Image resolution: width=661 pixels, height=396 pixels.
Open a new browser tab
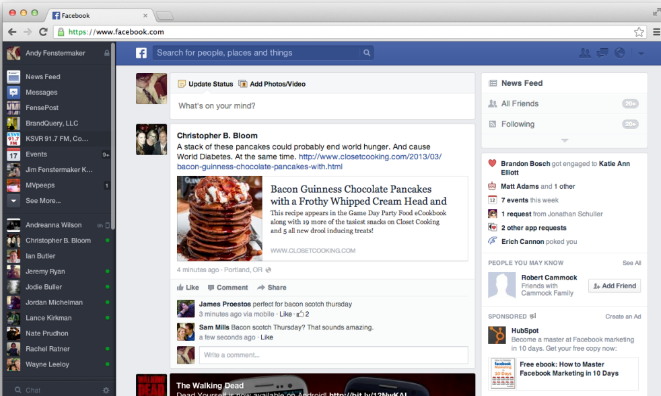point(164,16)
